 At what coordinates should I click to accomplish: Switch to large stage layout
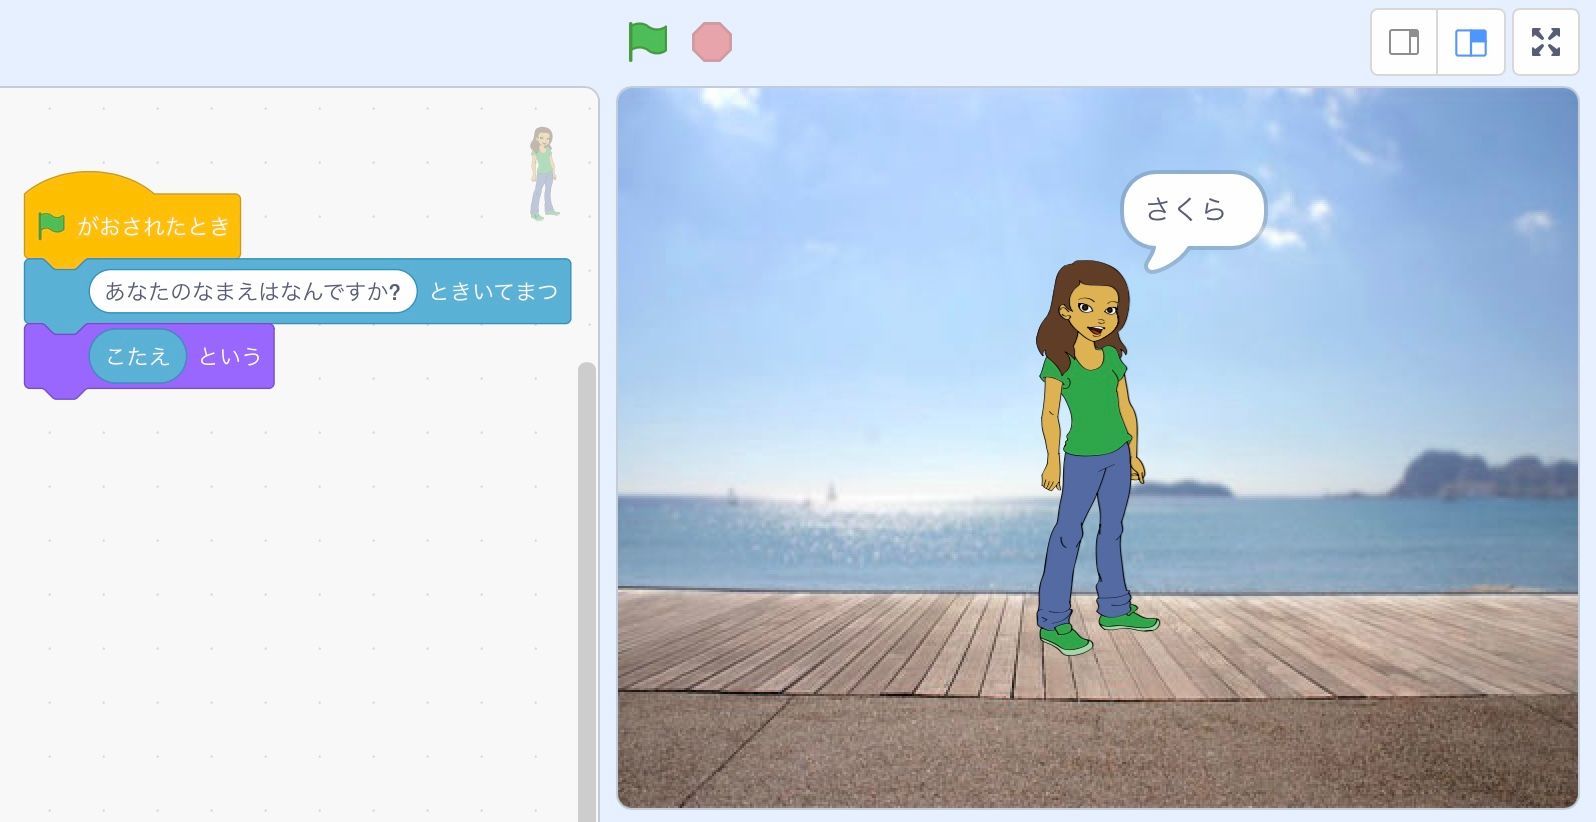click(1470, 42)
